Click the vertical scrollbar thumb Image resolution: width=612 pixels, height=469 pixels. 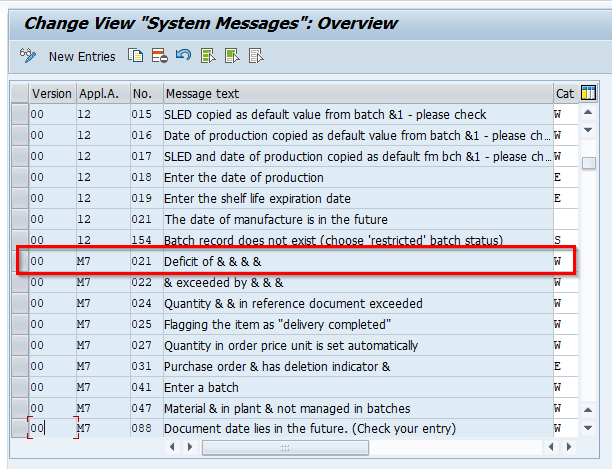pyautogui.click(x=589, y=163)
